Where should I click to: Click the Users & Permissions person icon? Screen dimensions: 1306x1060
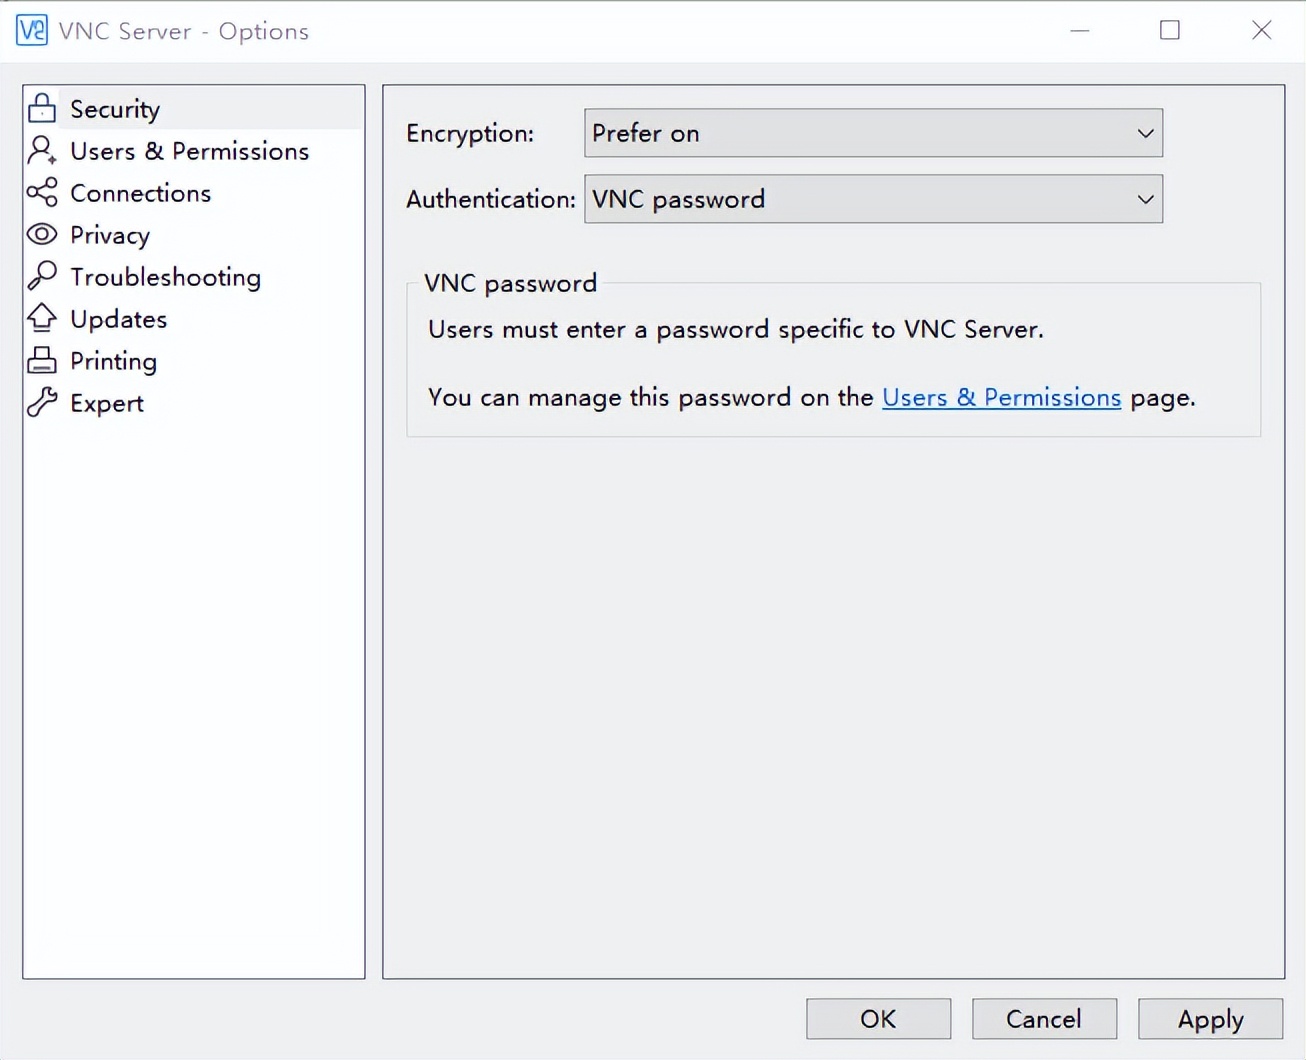(42, 150)
